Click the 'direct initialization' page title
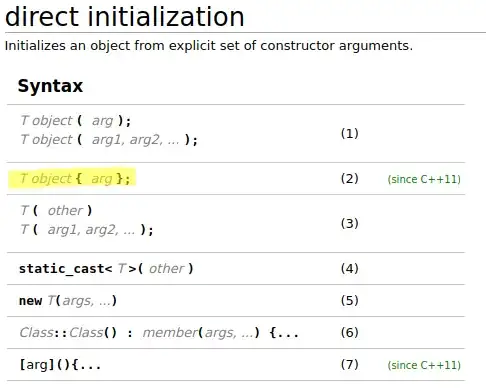Image resolution: width=486 pixels, height=388 pixels. coord(125,17)
